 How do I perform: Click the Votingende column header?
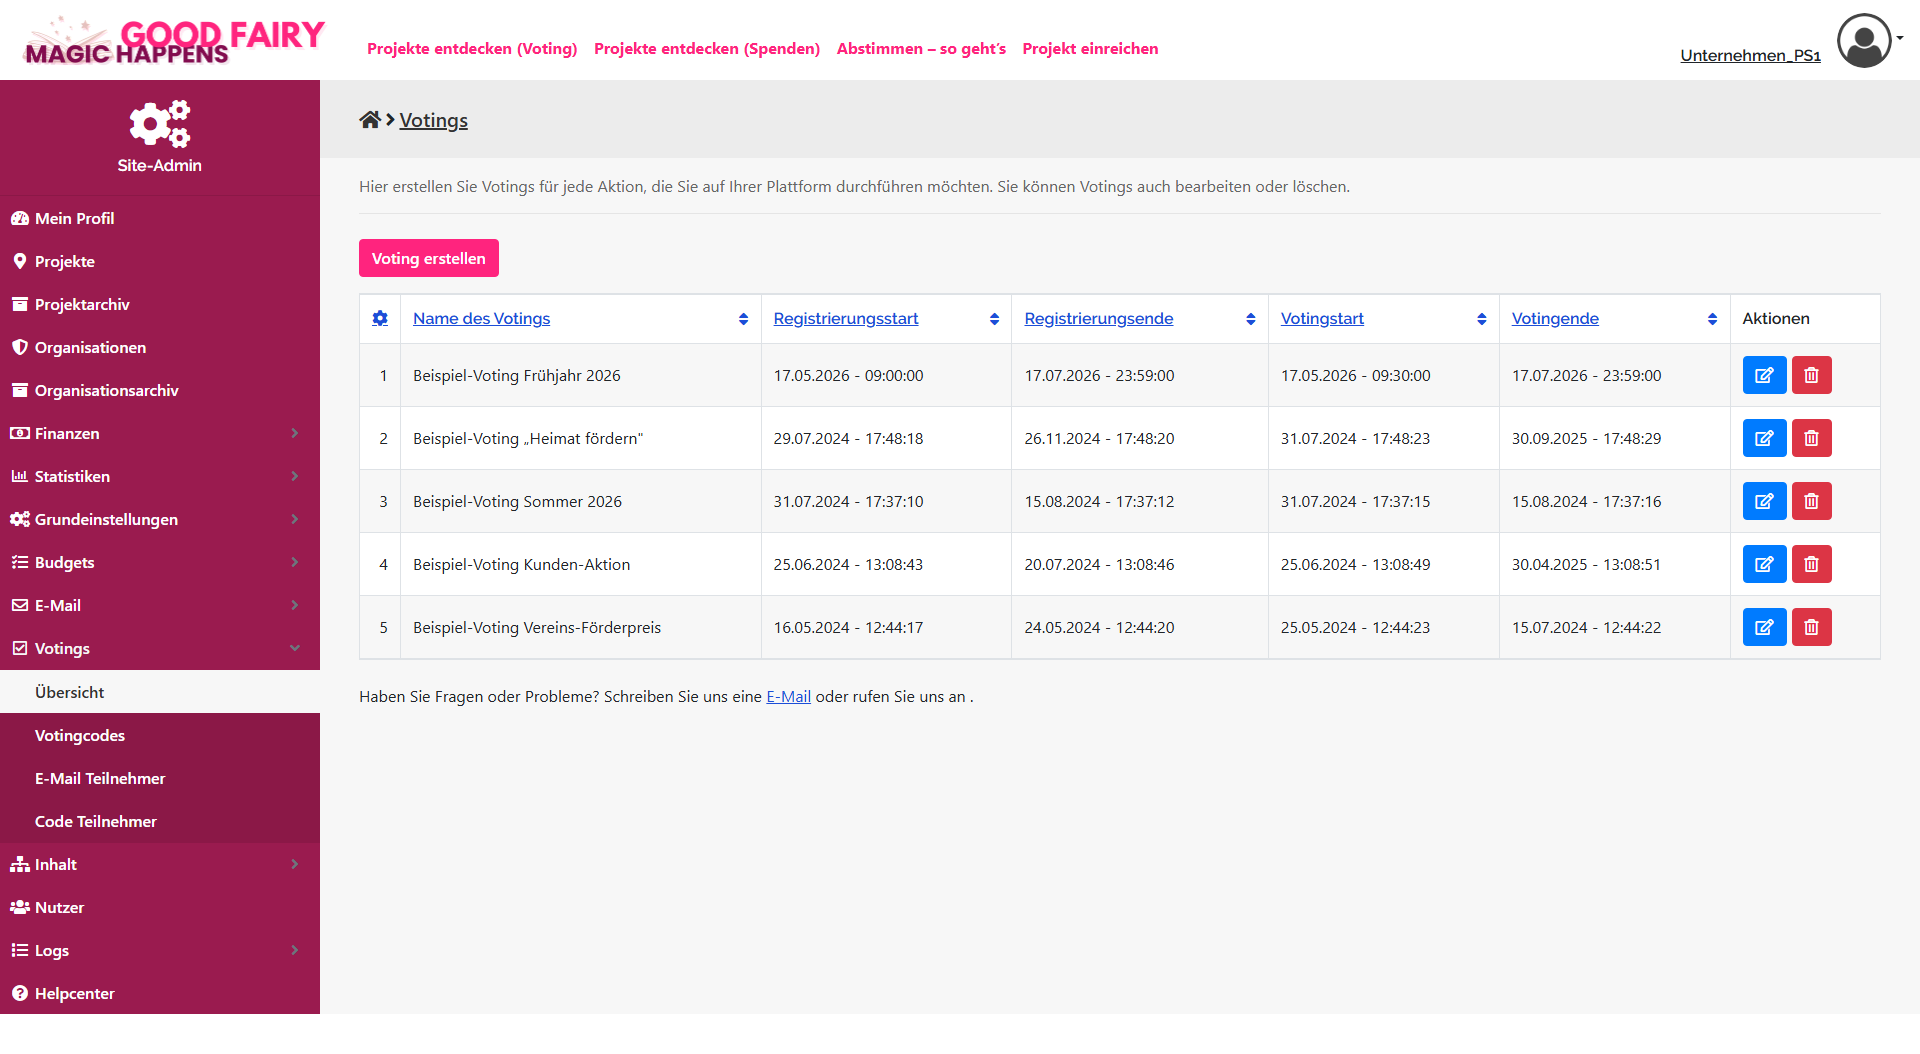point(1555,318)
